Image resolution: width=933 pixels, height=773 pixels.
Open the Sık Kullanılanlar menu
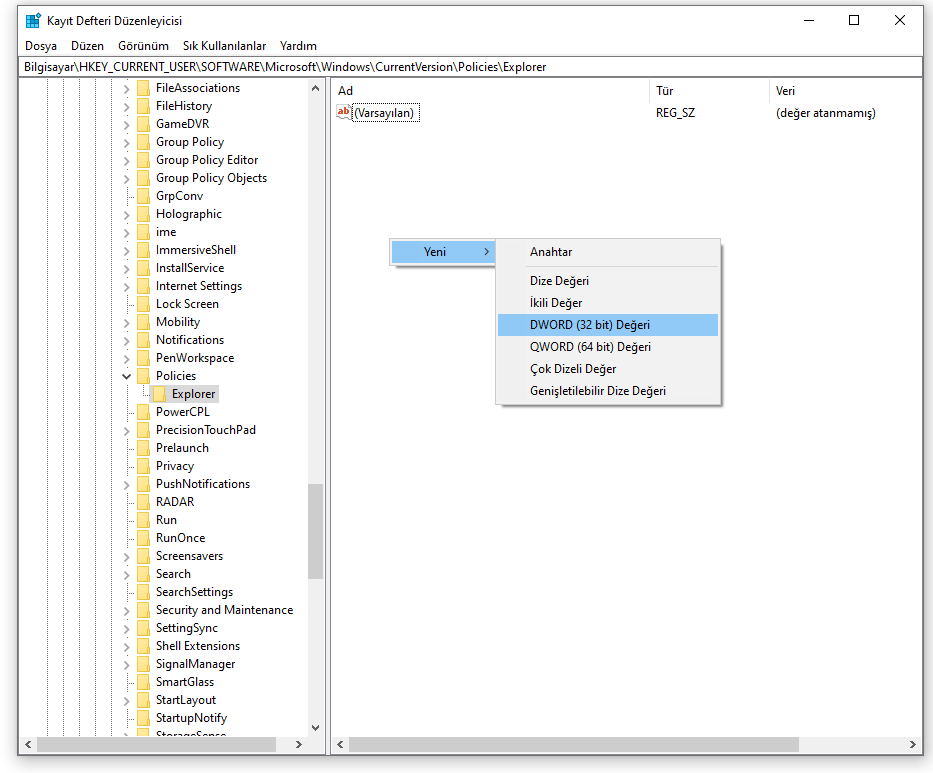pos(224,46)
